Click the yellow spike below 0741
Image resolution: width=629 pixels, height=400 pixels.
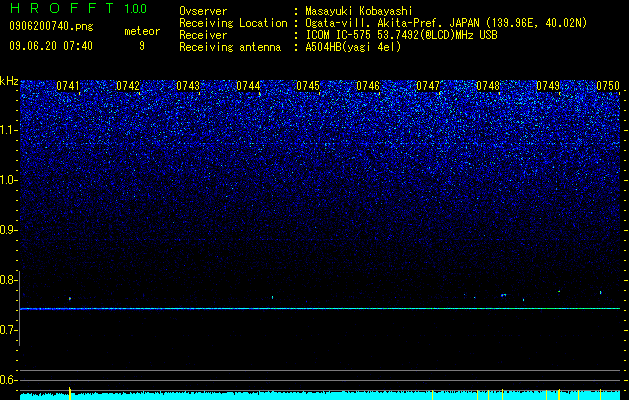70,392
